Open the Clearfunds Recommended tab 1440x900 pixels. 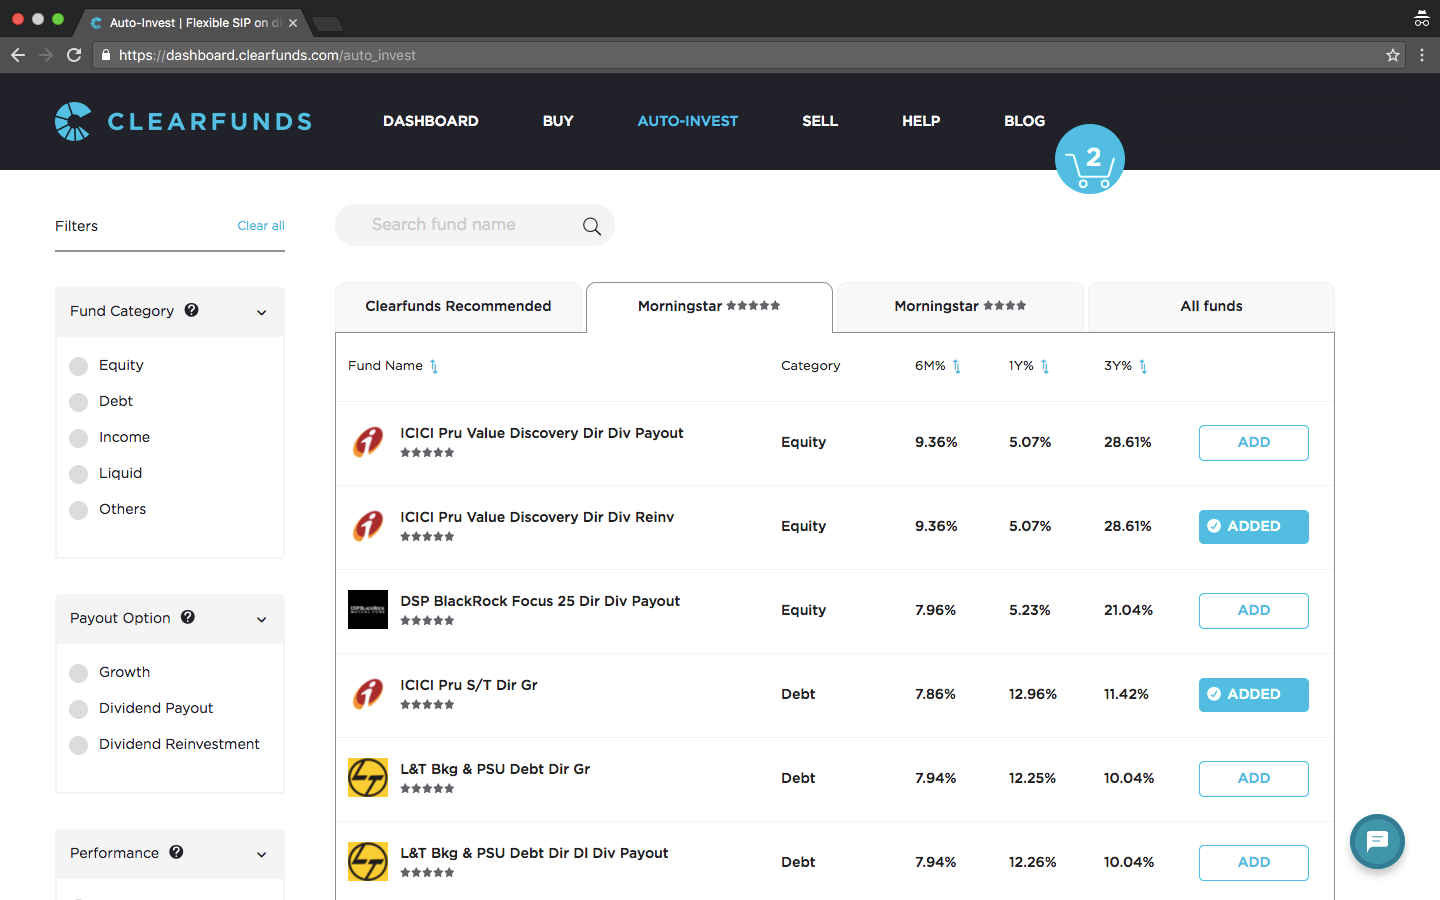click(459, 307)
